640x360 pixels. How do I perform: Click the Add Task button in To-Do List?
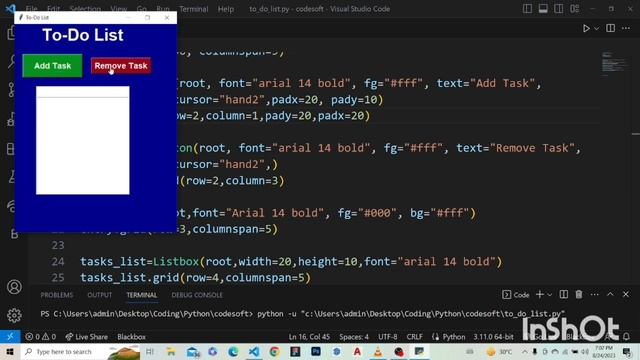tap(52, 66)
